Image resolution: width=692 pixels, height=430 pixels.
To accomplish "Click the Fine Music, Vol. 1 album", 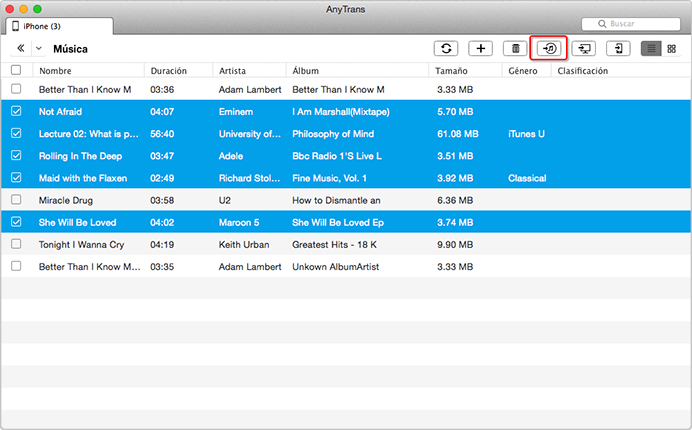I will 329,178.
